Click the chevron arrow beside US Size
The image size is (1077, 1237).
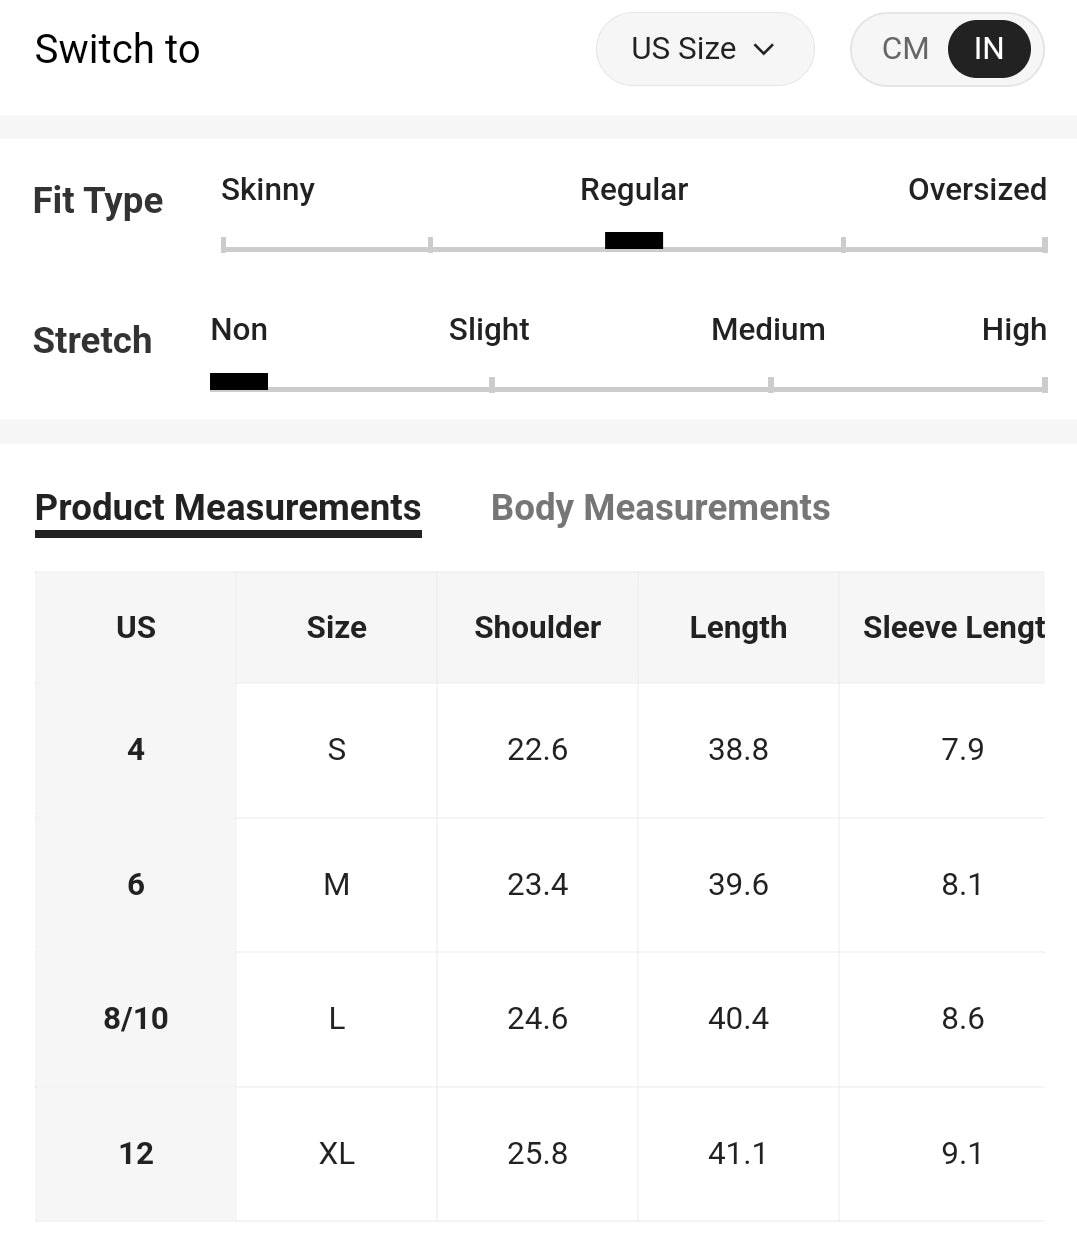point(764,49)
